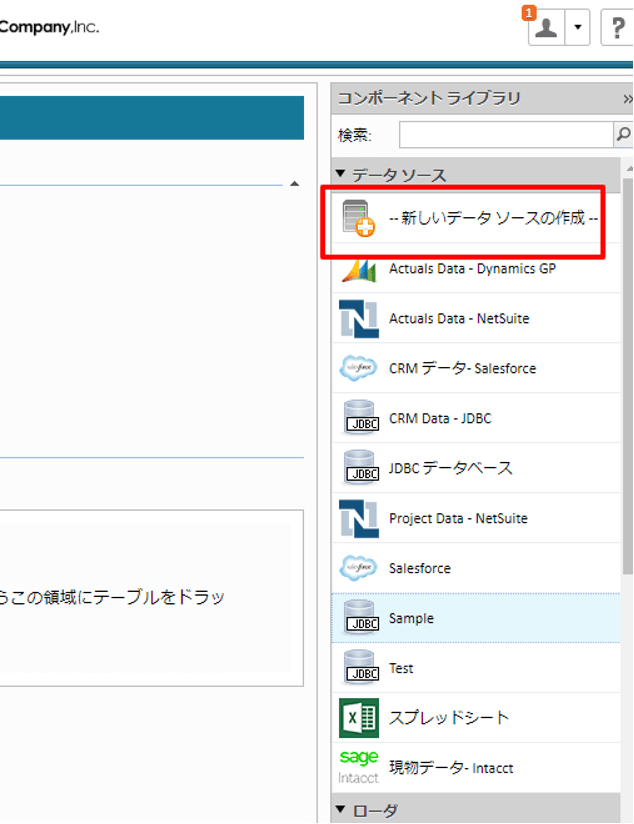
Task: Select the Salesforce data source label
Action: tap(420, 568)
